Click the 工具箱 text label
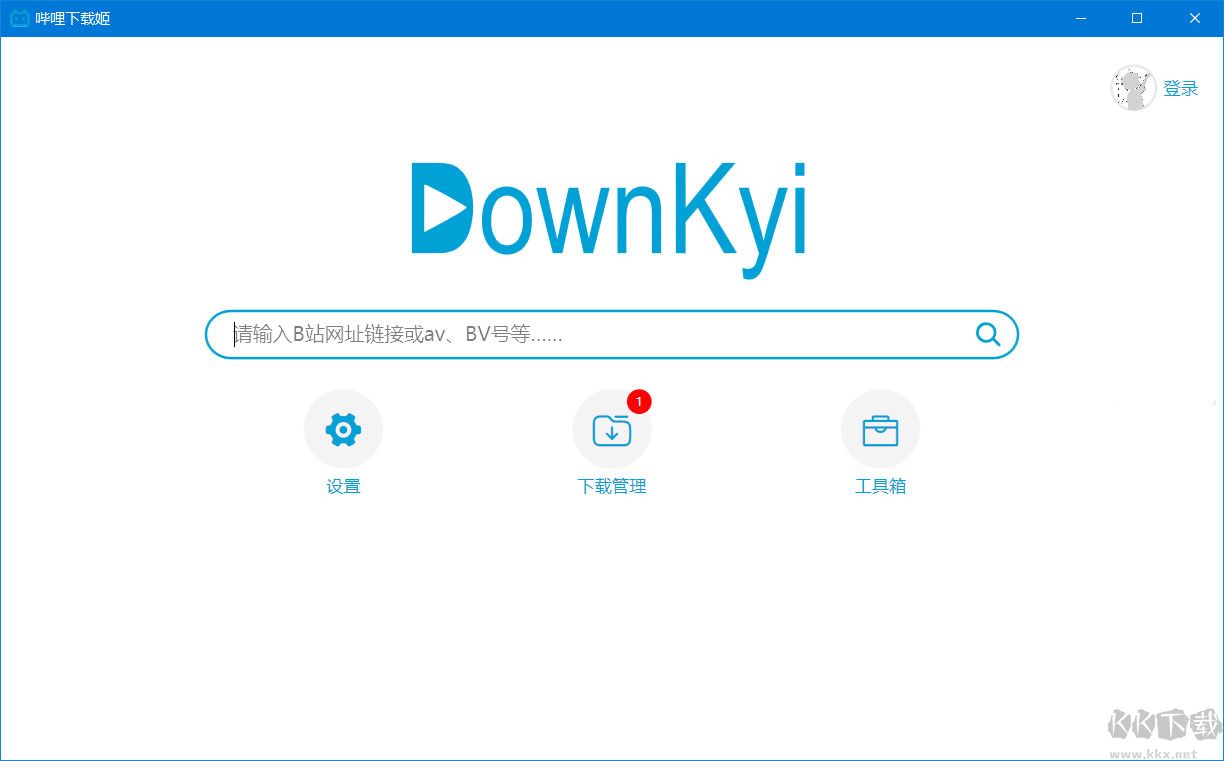 tap(880, 487)
